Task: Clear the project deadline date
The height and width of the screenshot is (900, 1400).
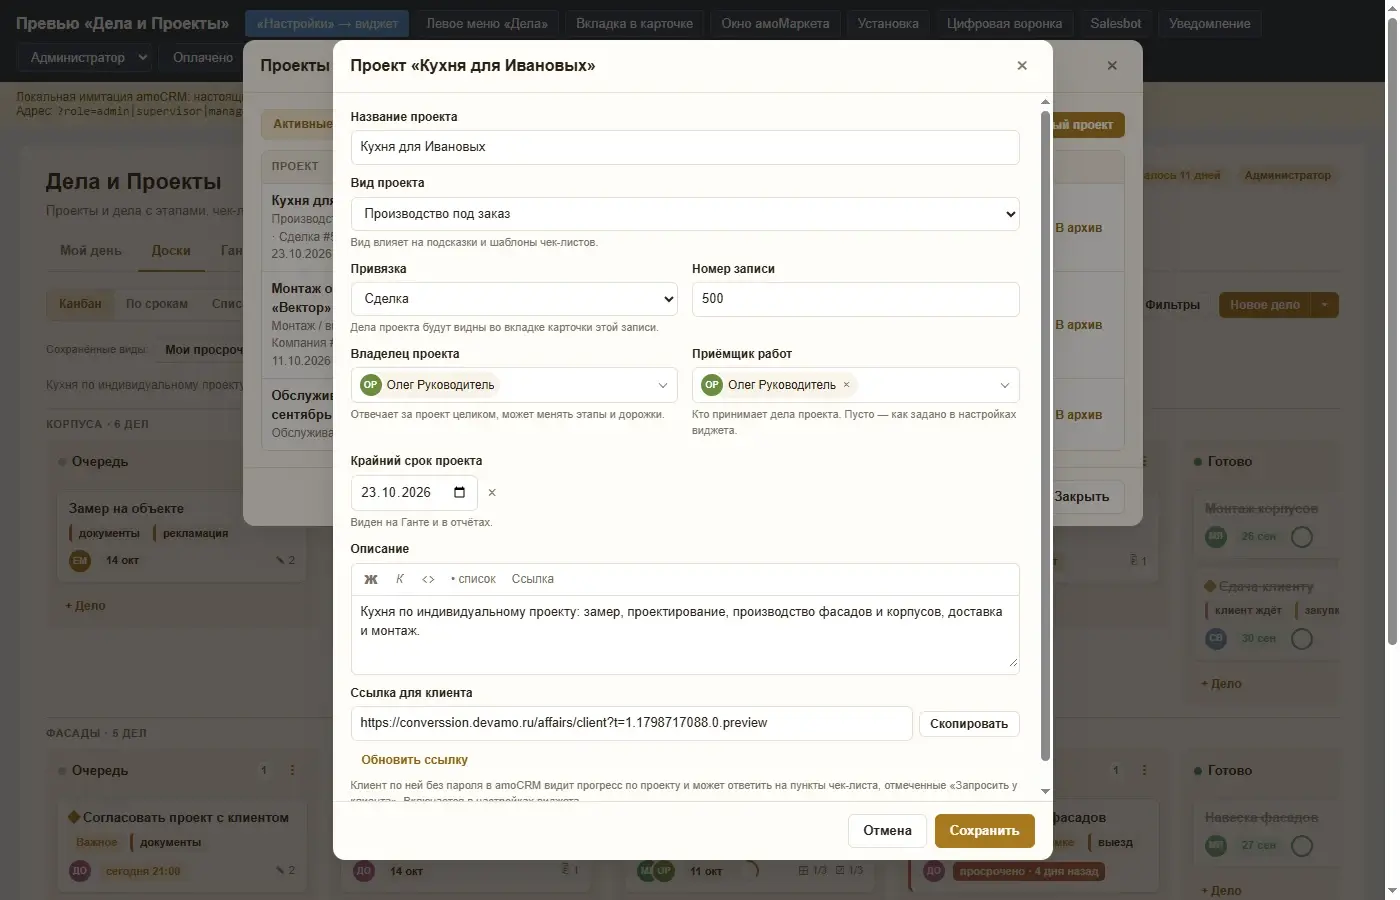Action: tap(492, 493)
